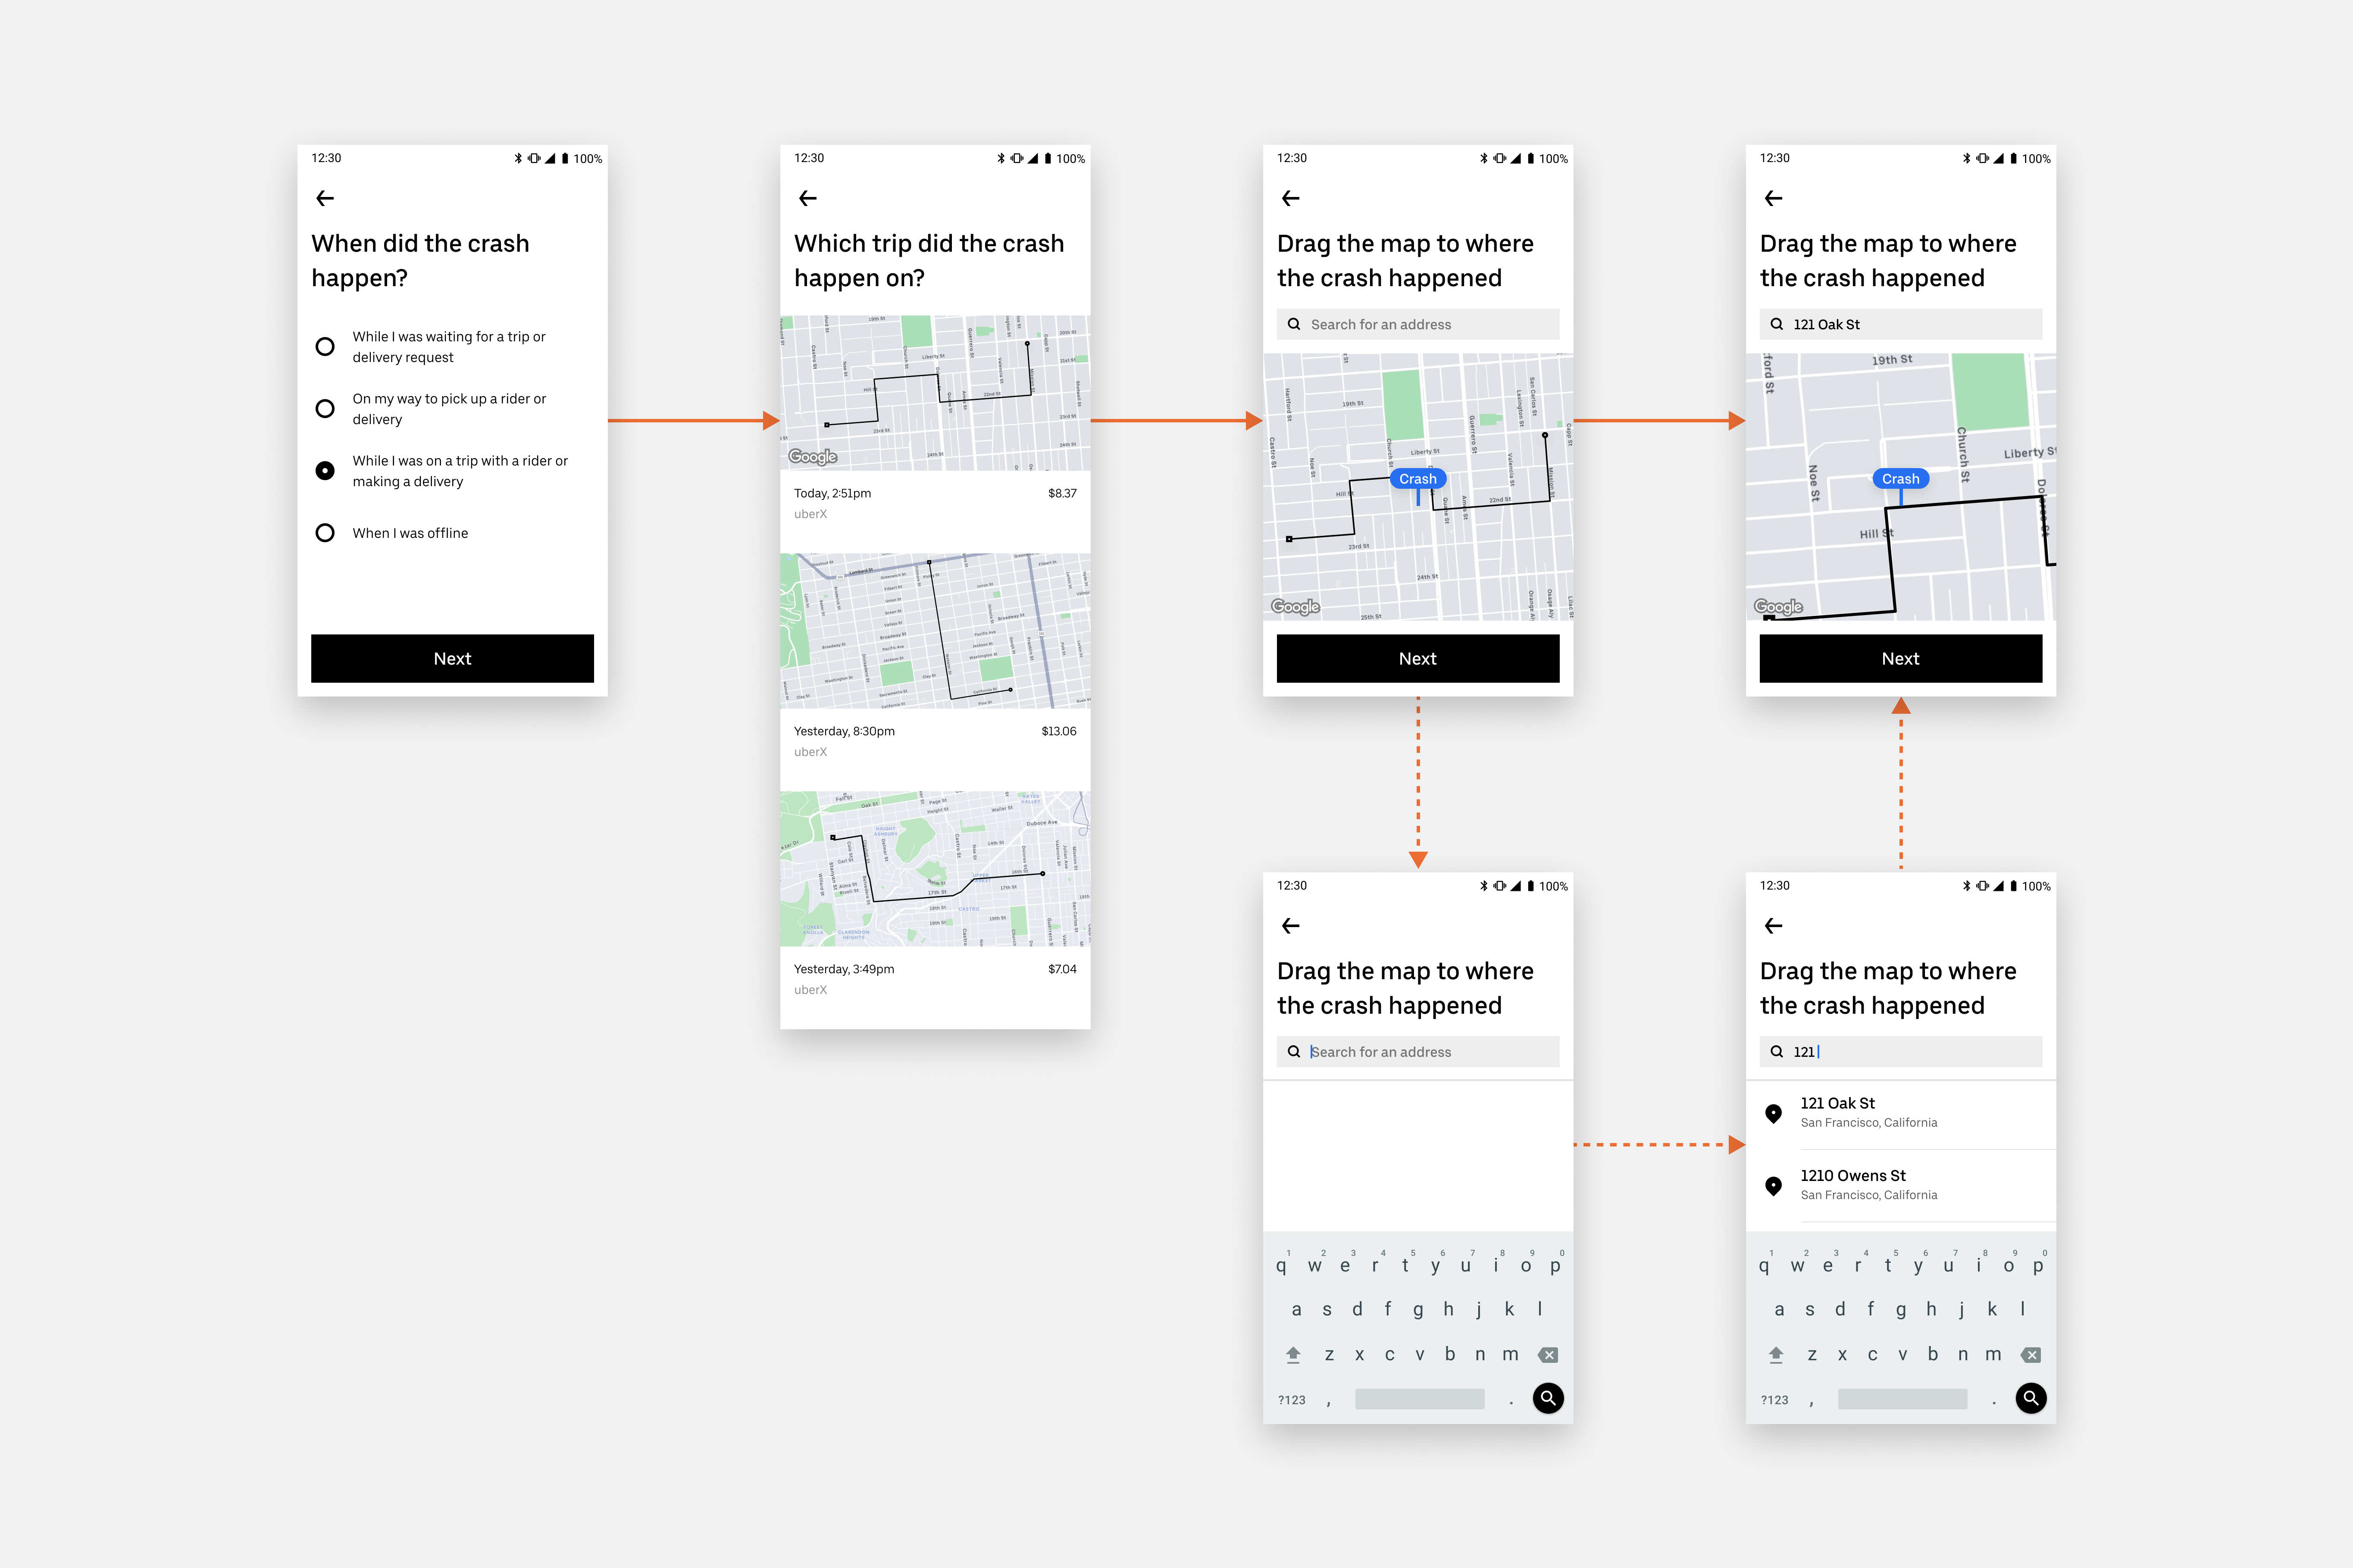Tap the Crash pin on the zoomed-out map
The height and width of the screenshot is (1568, 2353).
[x=1418, y=479]
